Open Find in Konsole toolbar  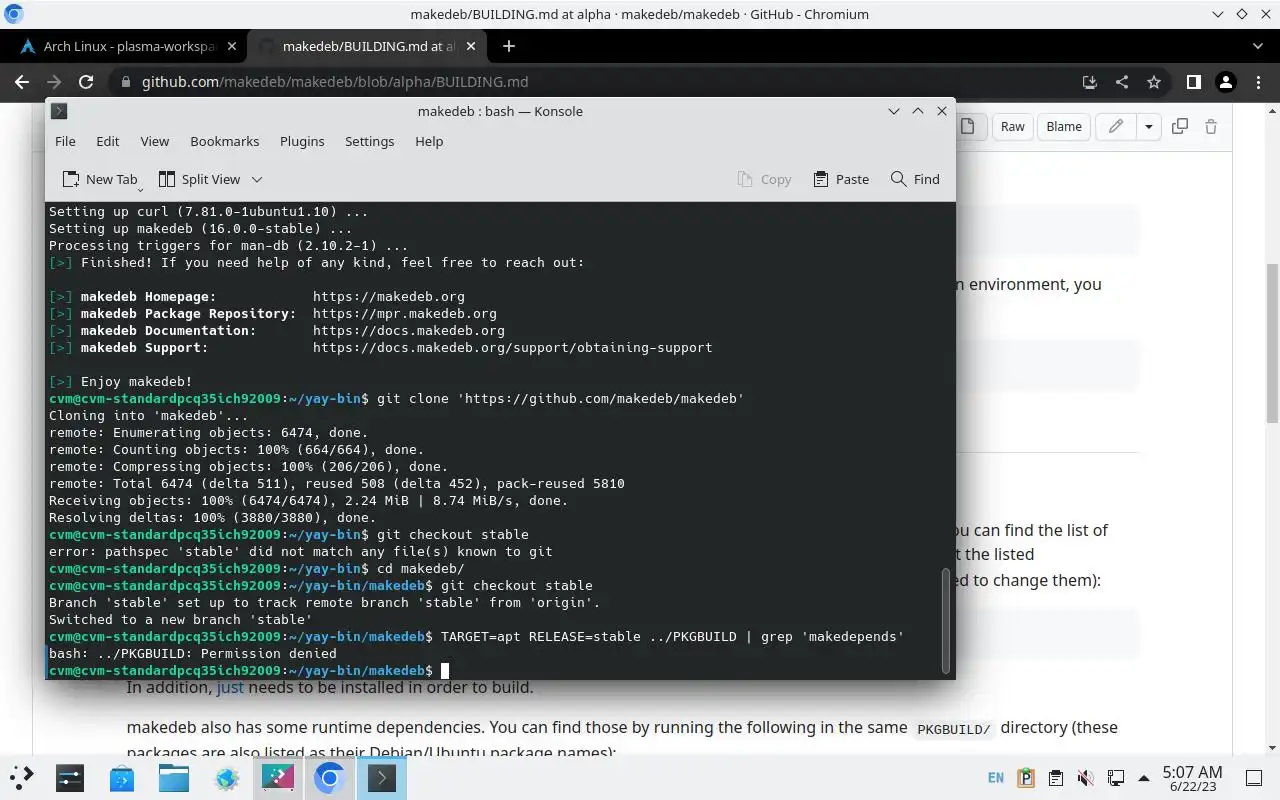click(915, 179)
